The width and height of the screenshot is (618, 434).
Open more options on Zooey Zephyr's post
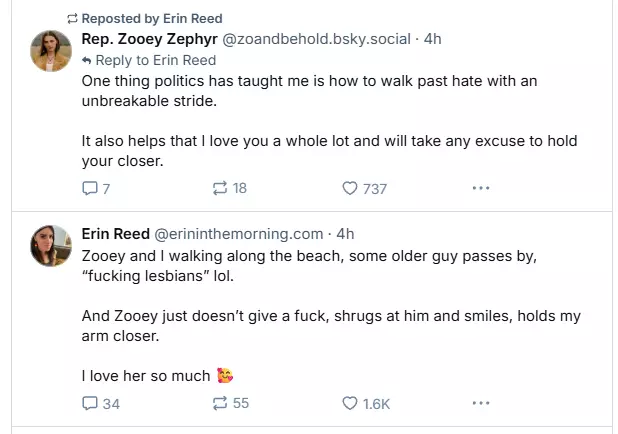(480, 188)
